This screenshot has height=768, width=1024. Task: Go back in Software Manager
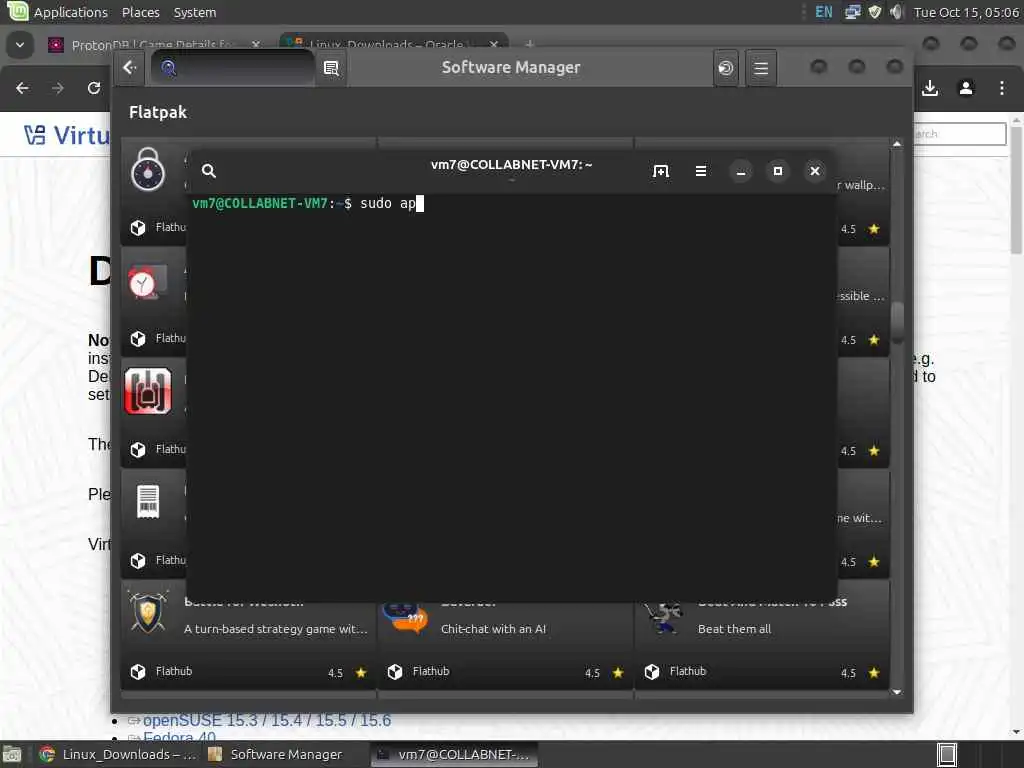(x=129, y=67)
